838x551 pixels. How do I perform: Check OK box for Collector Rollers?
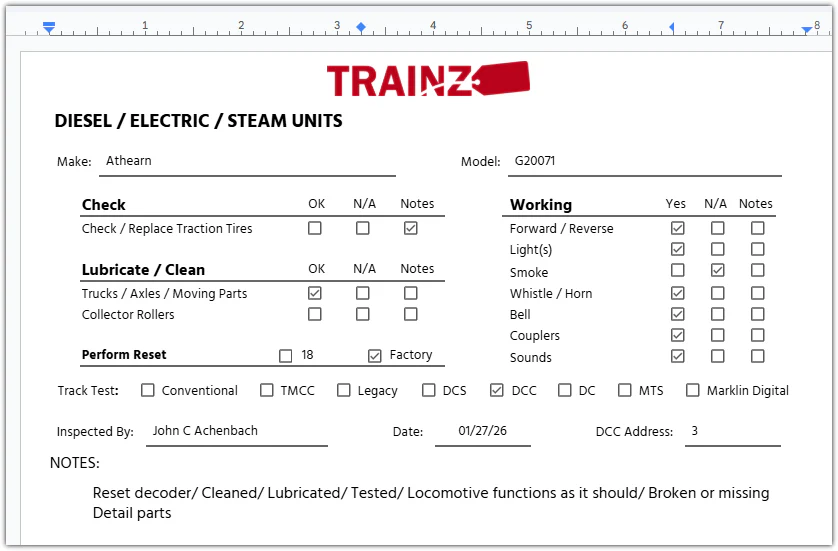point(315,314)
